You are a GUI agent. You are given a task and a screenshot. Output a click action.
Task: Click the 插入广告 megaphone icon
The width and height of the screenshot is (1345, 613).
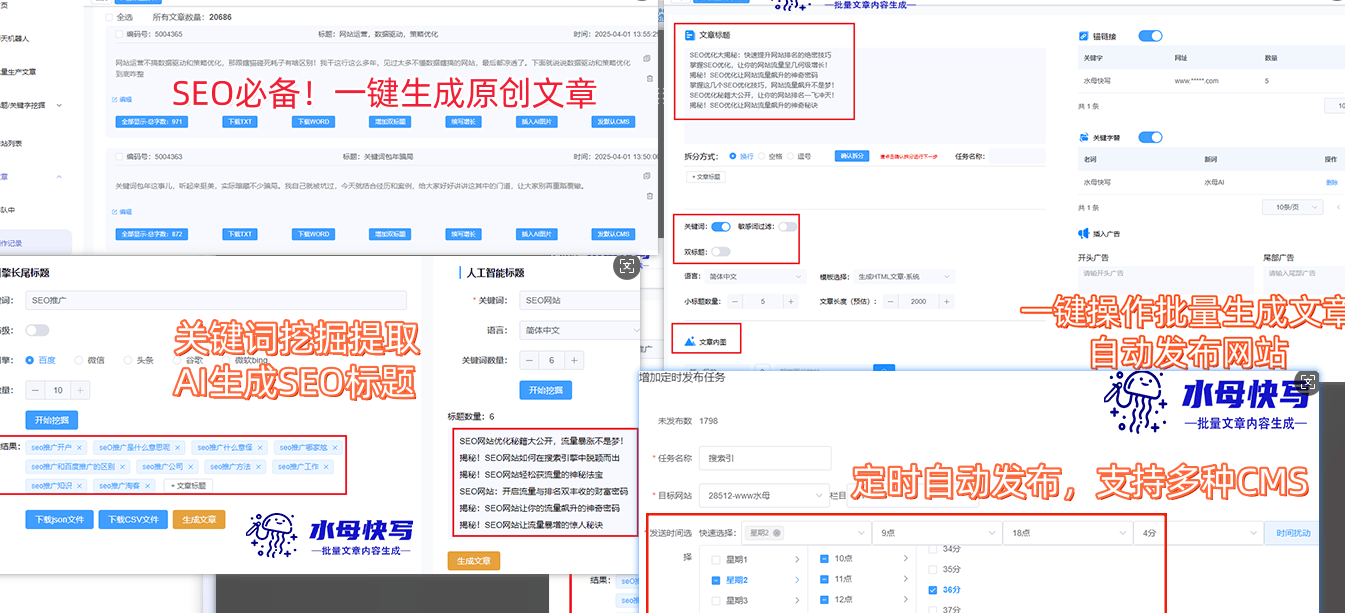click(1084, 233)
